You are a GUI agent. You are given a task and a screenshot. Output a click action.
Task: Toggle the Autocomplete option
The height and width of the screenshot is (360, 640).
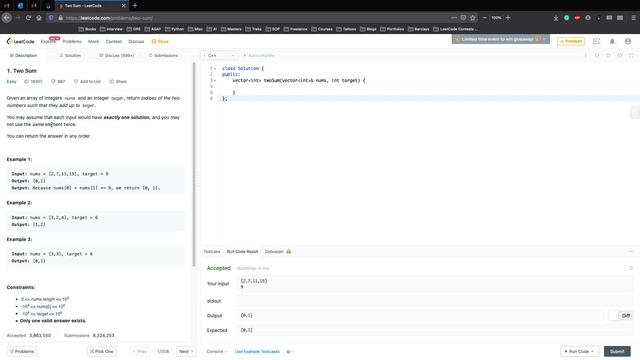click(259, 56)
